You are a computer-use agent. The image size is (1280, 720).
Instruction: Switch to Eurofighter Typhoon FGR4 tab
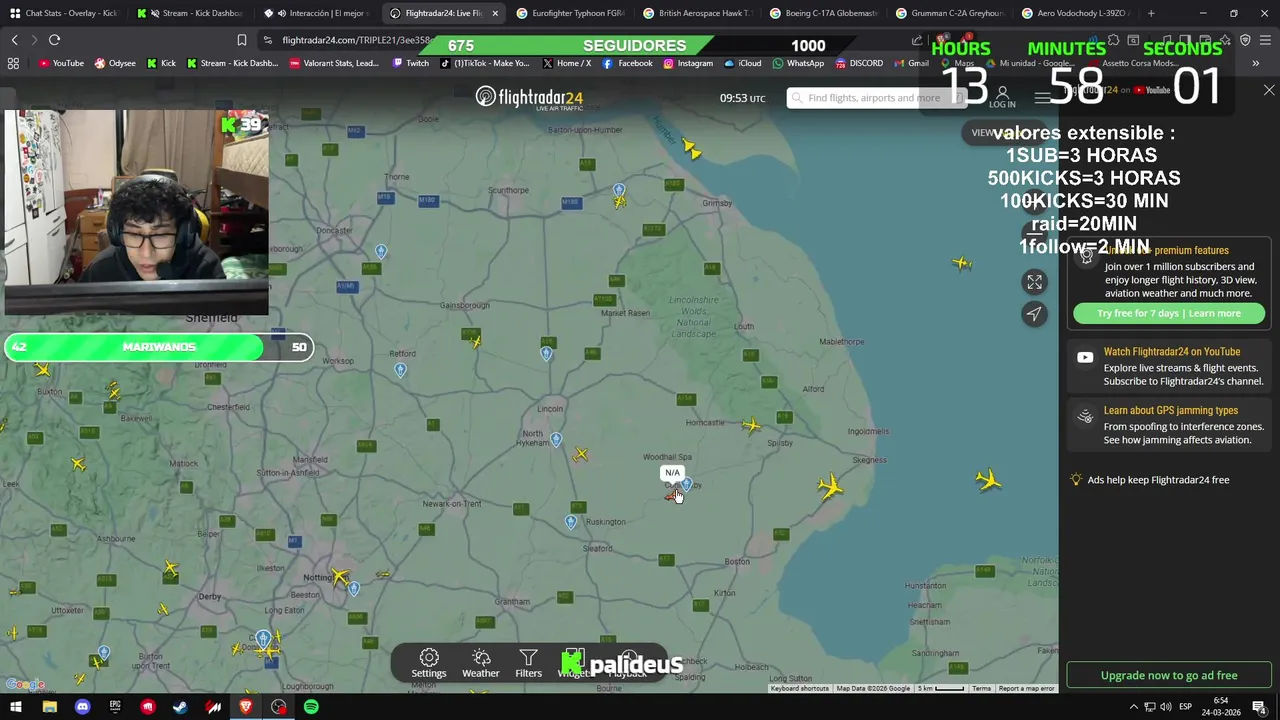click(573, 13)
